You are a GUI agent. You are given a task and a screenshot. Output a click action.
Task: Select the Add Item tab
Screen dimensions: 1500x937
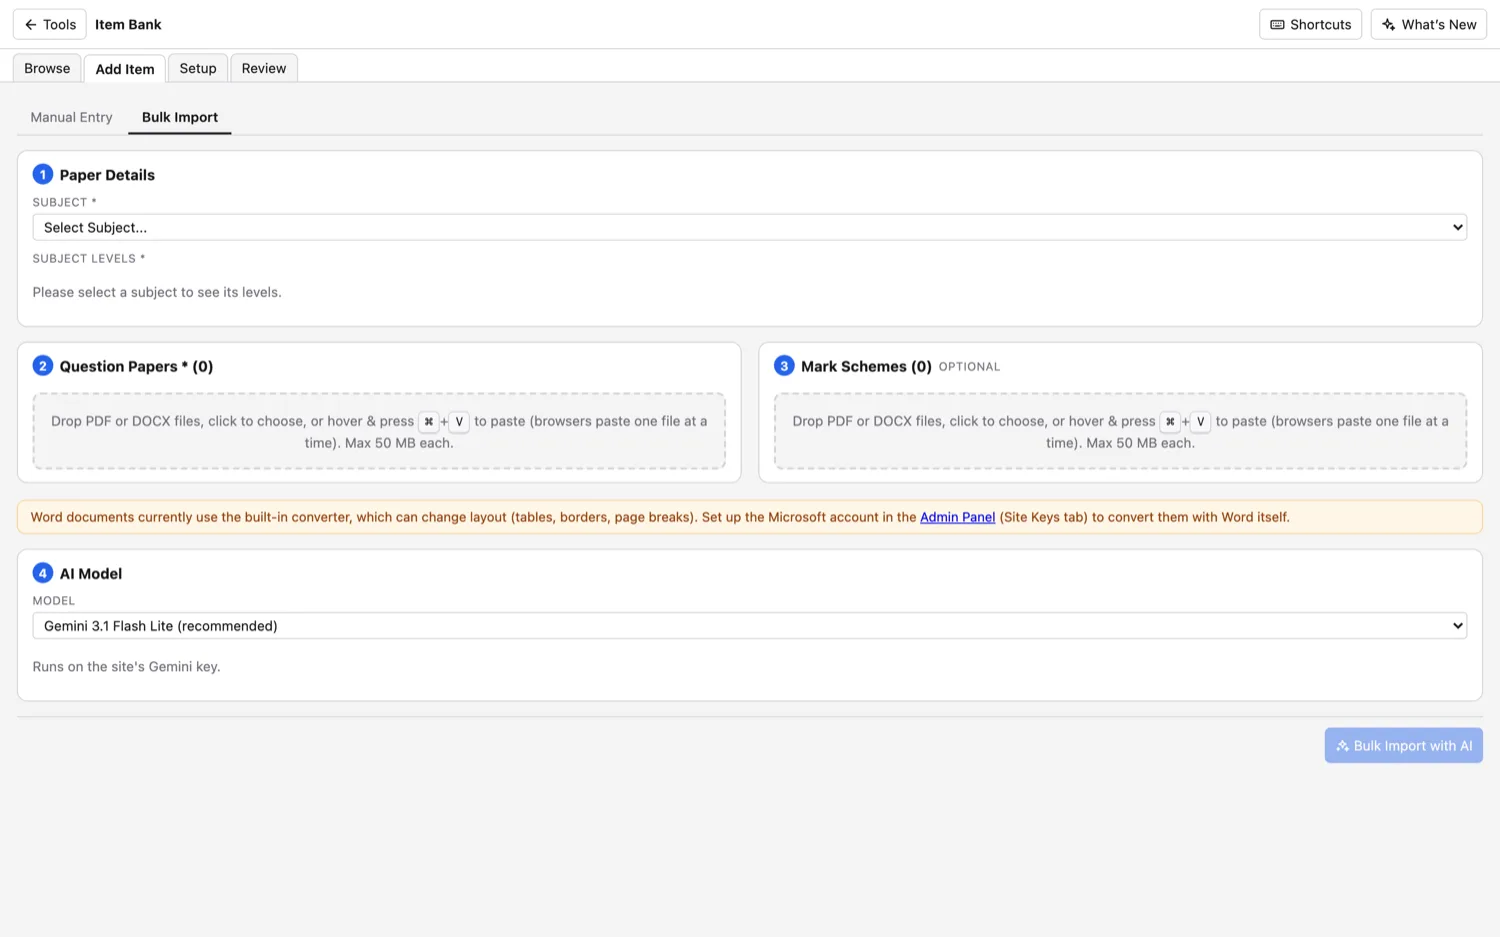pyautogui.click(x=125, y=69)
